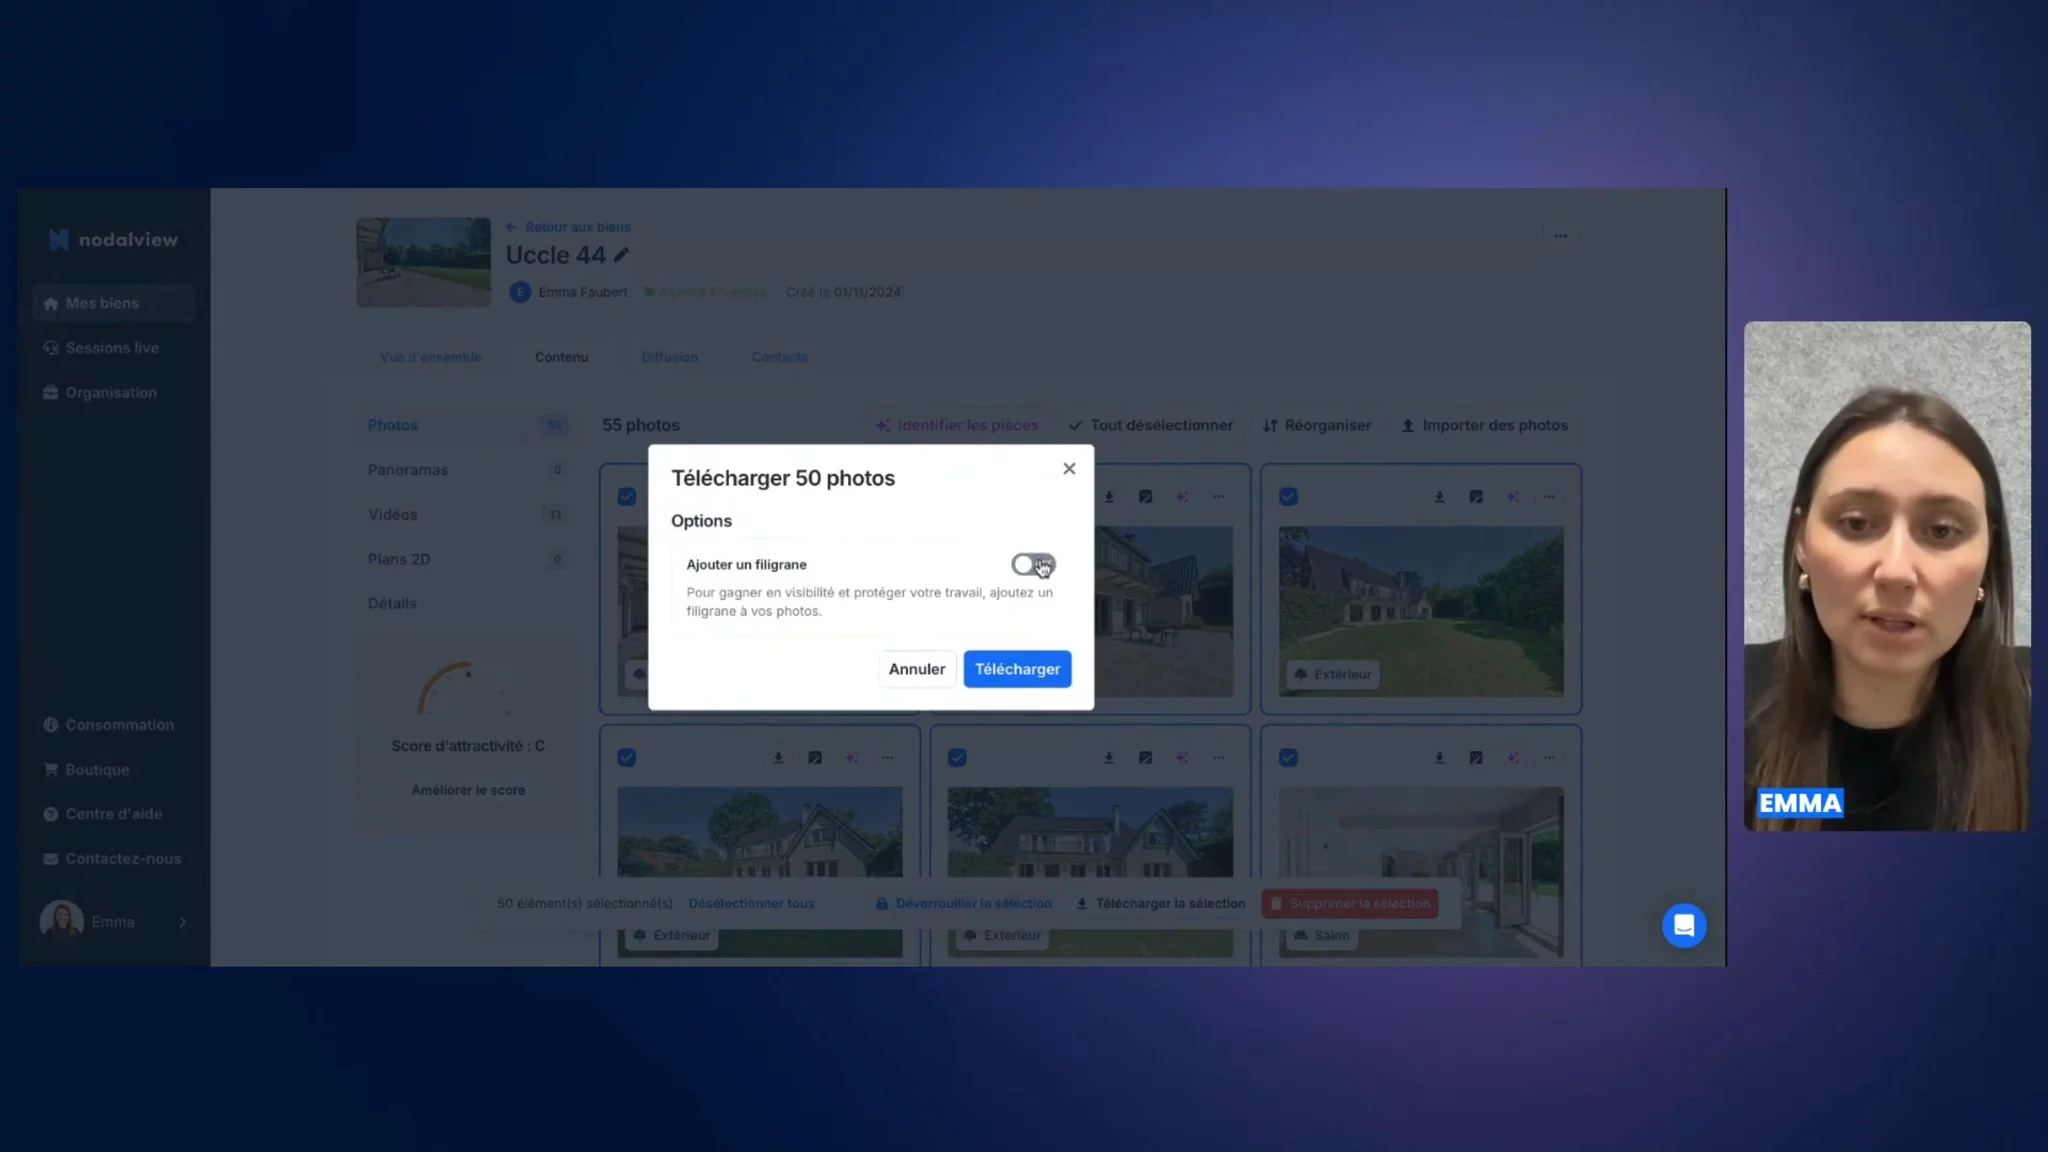This screenshot has height=1152, width=2048.
Task: Click the blue Télécharger button in the dialog
Action: pyautogui.click(x=1017, y=669)
